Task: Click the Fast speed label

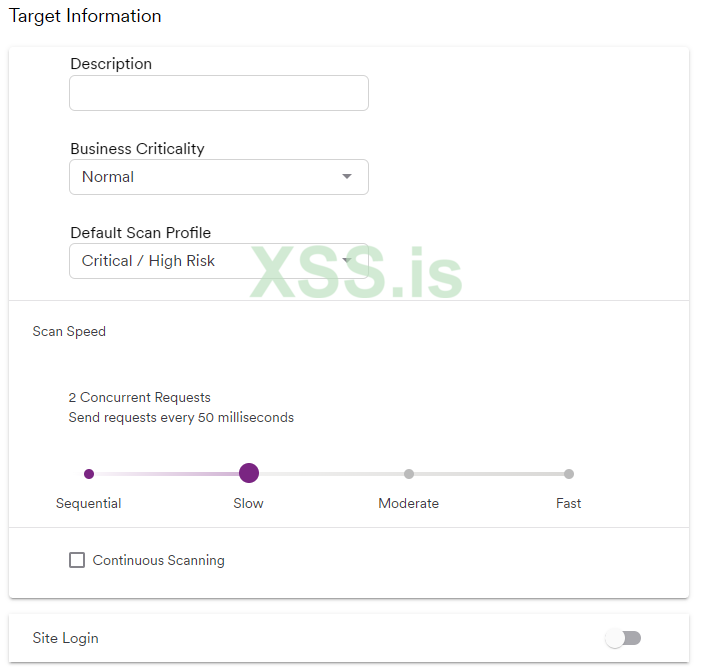Action: pyautogui.click(x=569, y=503)
